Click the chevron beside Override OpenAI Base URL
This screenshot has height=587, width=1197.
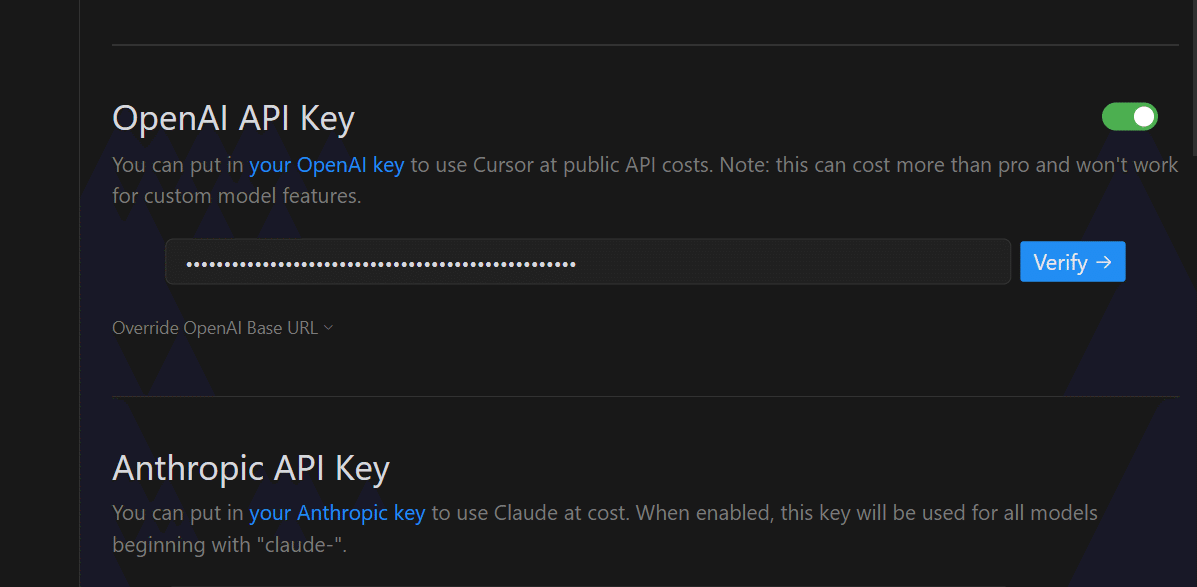click(x=329, y=328)
